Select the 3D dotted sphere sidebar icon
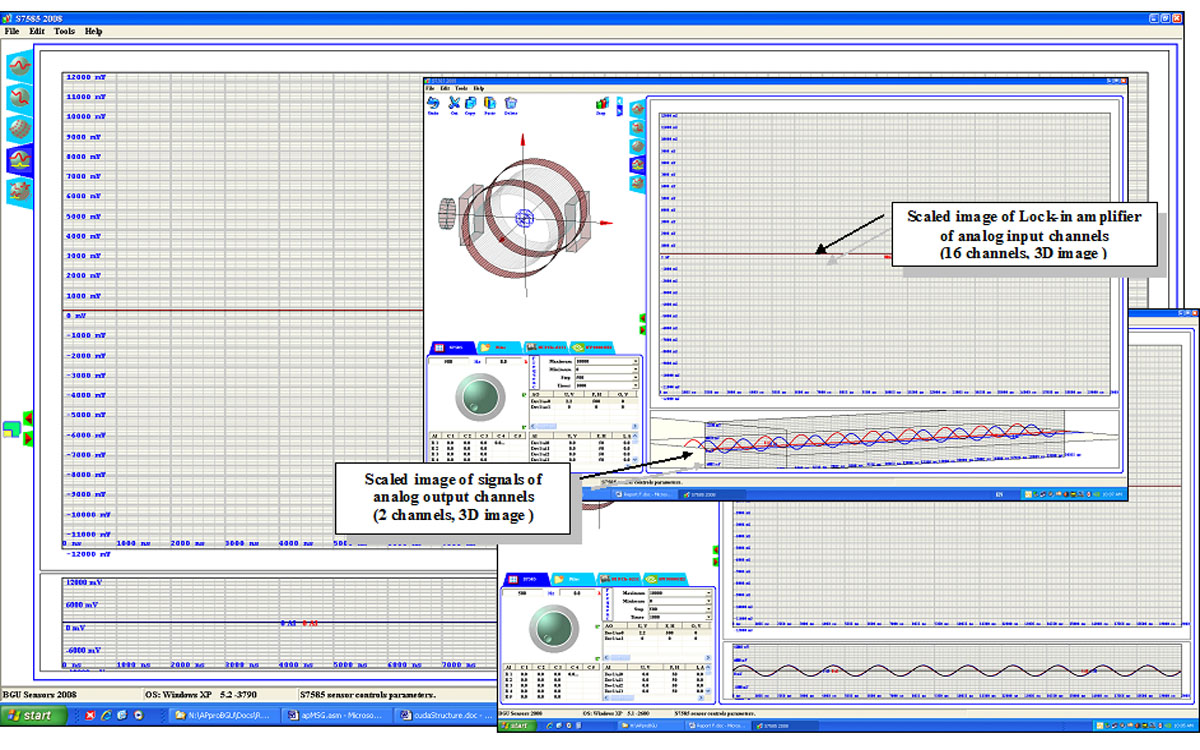Image resolution: width=1200 pixels, height=750 pixels. (20, 128)
